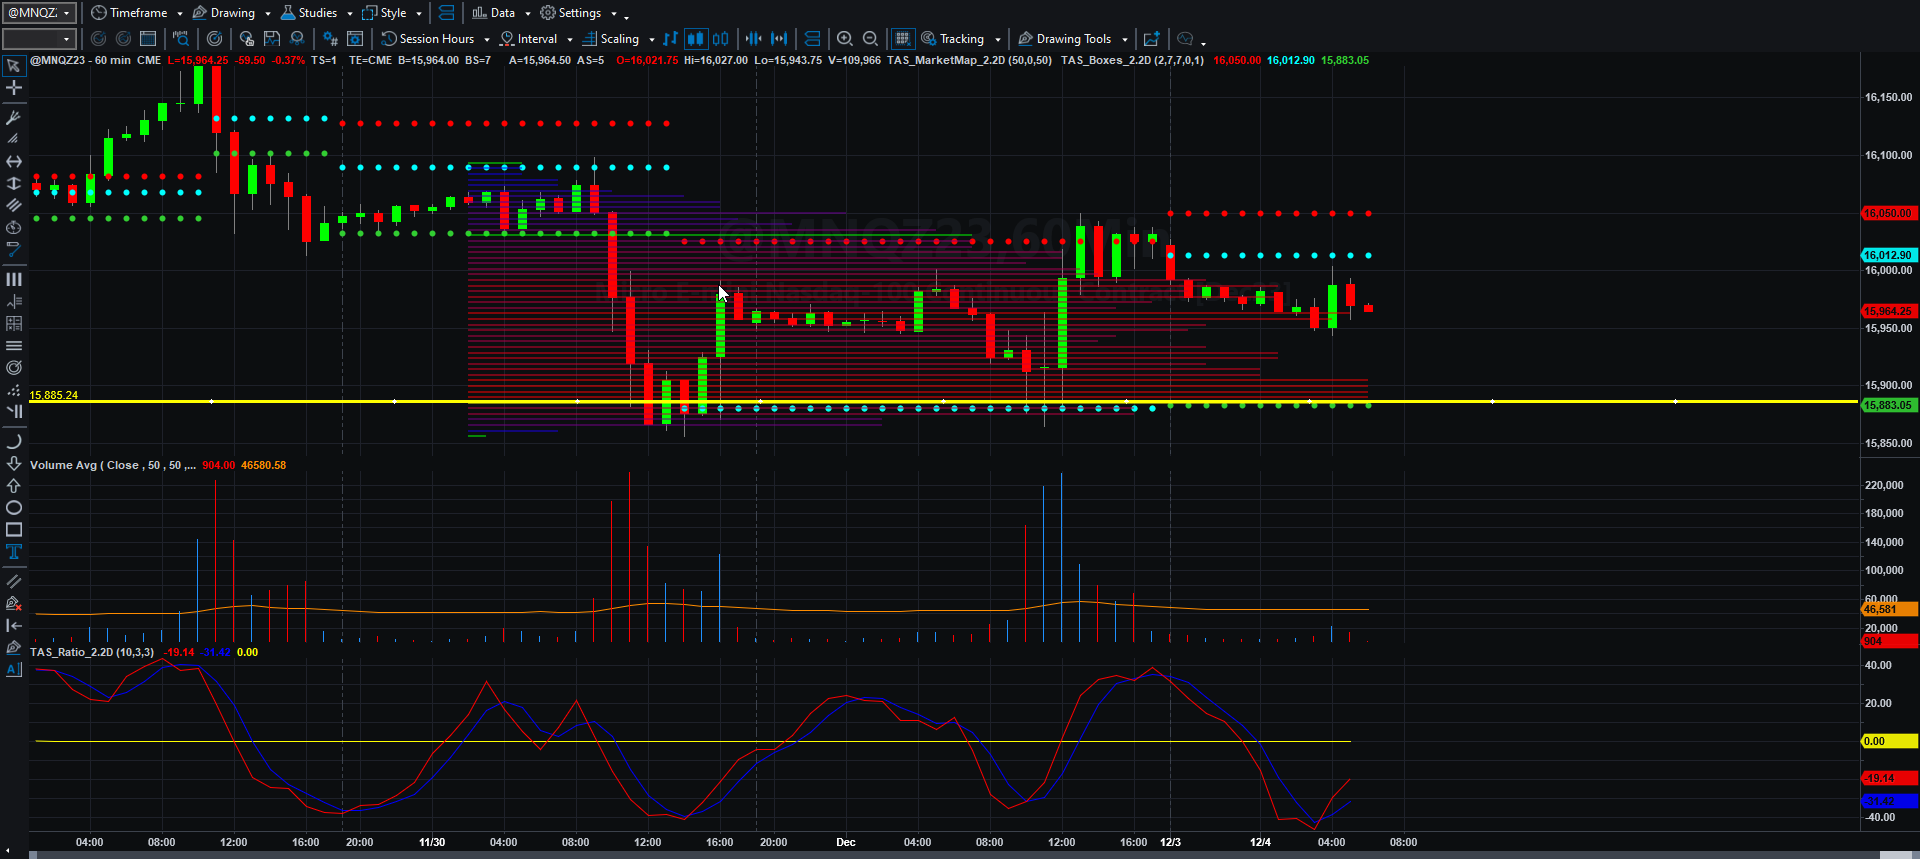Expand the Drawing Tools dropdown arrow

coord(1125,40)
